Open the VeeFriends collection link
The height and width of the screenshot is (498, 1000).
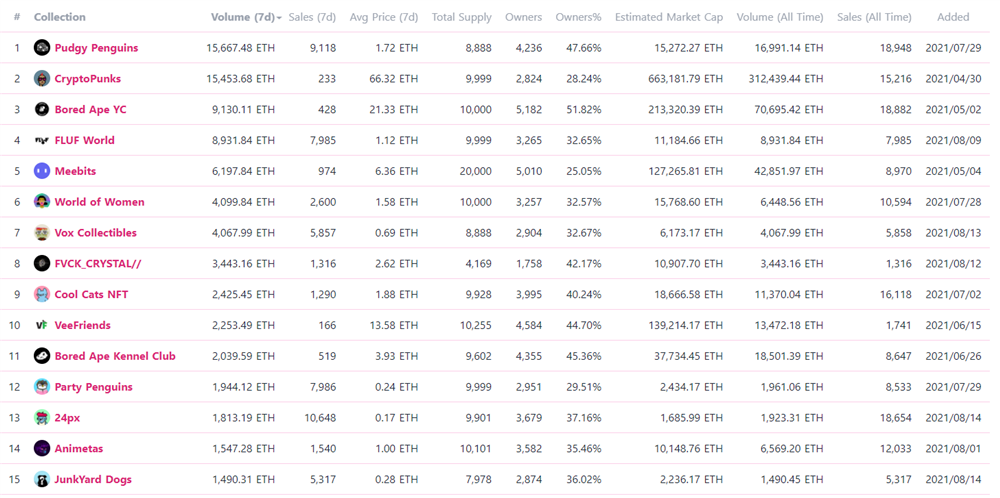click(x=83, y=325)
